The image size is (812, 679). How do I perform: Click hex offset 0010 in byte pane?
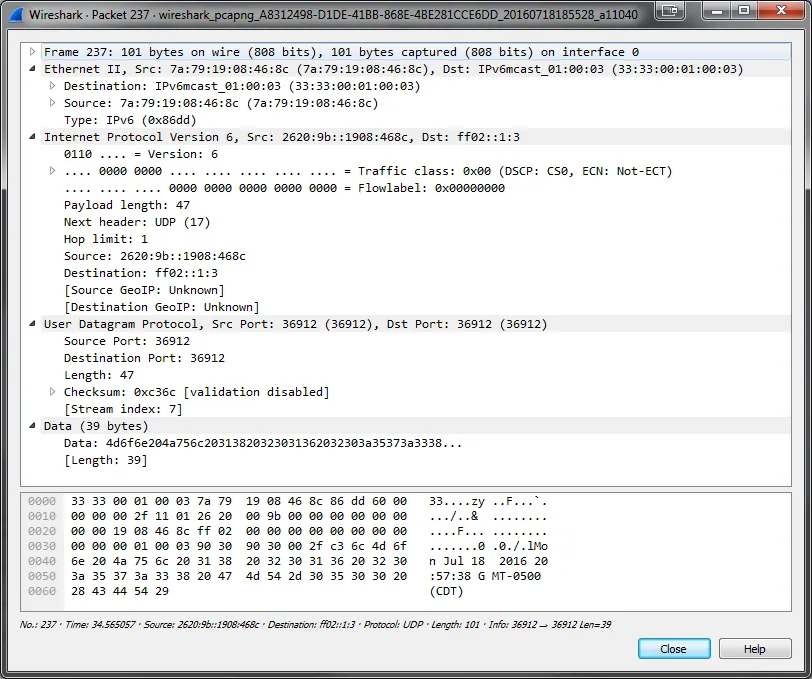point(42,516)
